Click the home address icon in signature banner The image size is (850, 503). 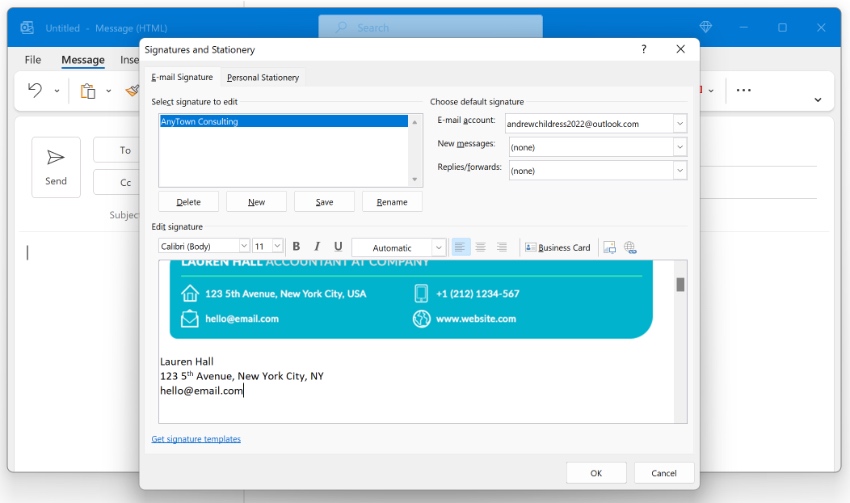click(190, 293)
